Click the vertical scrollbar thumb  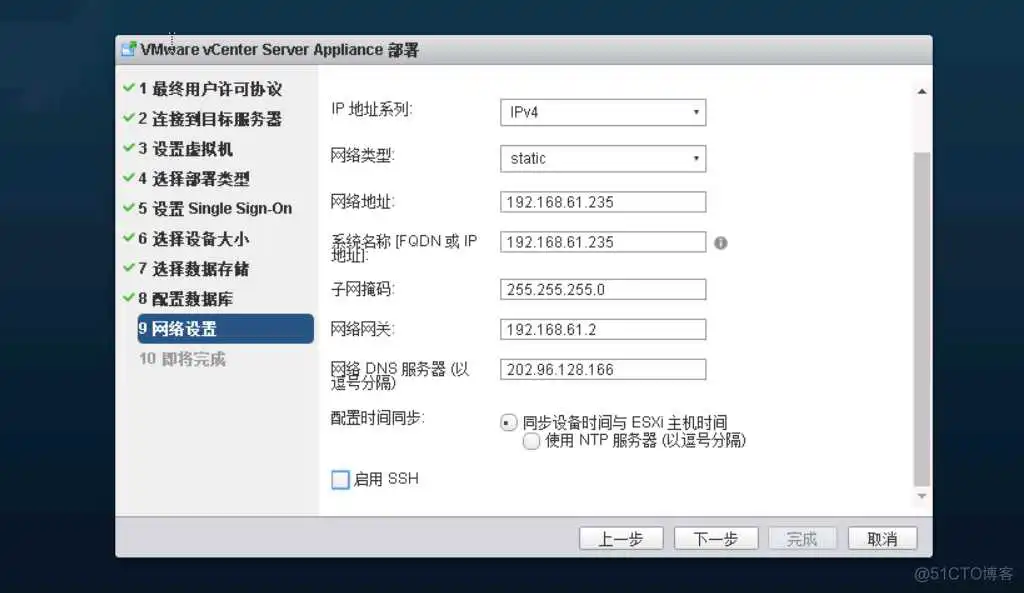[x=921, y=319]
